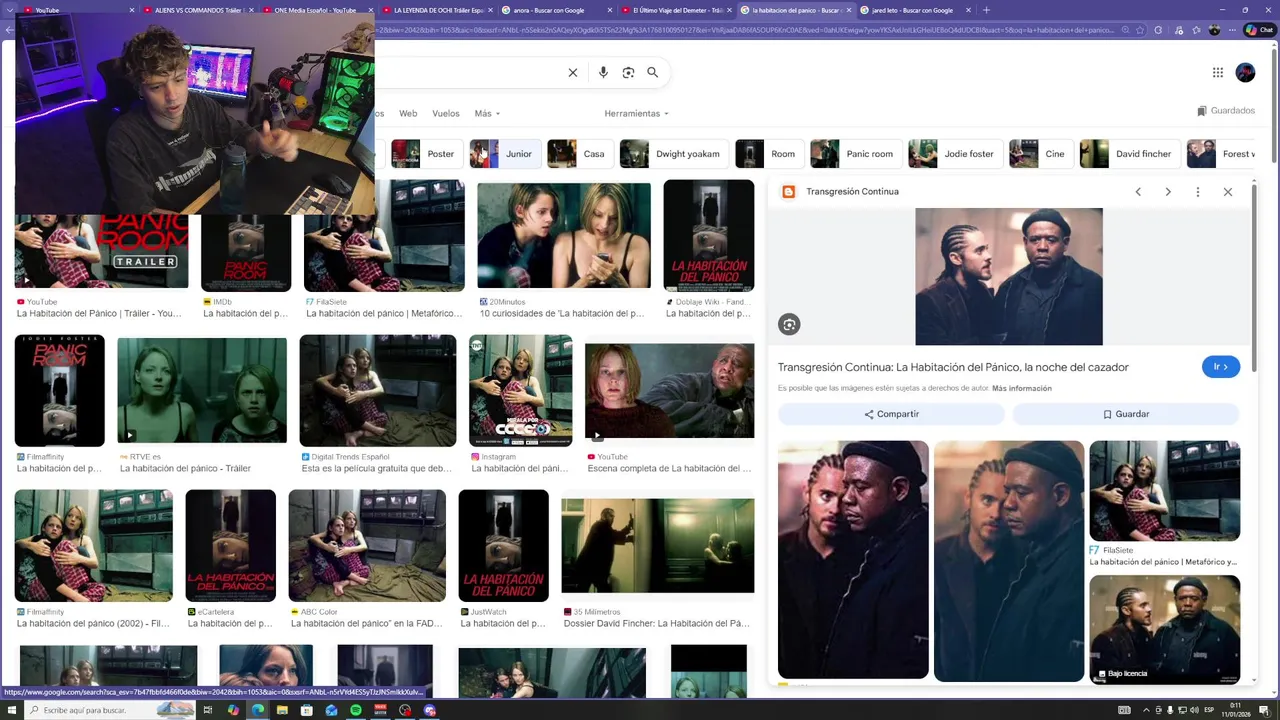Select the Room filter chip
Viewport: 1280px width, 720px height.
[x=769, y=154]
